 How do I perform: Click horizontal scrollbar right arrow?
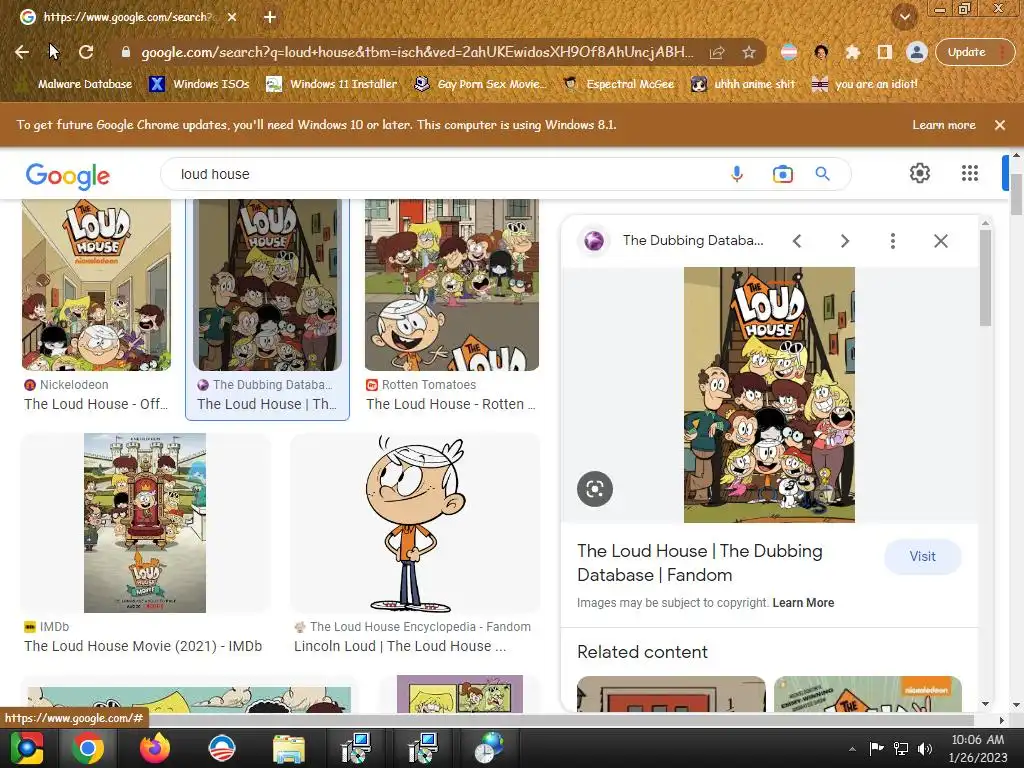(x=1001, y=720)
